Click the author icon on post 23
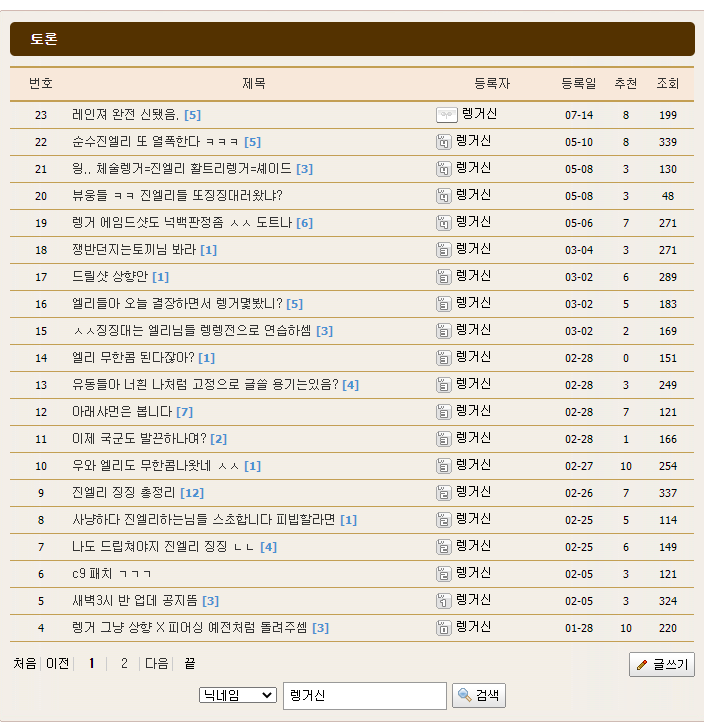Viewport: 704px width, 723px height. (447, 115)
